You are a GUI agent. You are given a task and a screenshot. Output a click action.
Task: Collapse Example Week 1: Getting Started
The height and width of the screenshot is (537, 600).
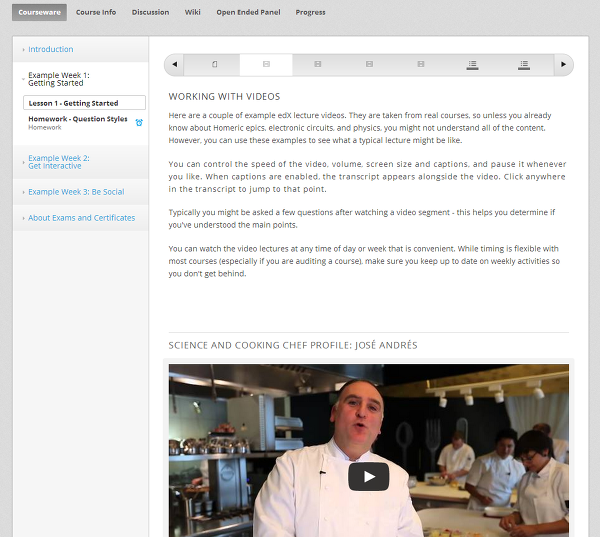[x=59, y=79]
